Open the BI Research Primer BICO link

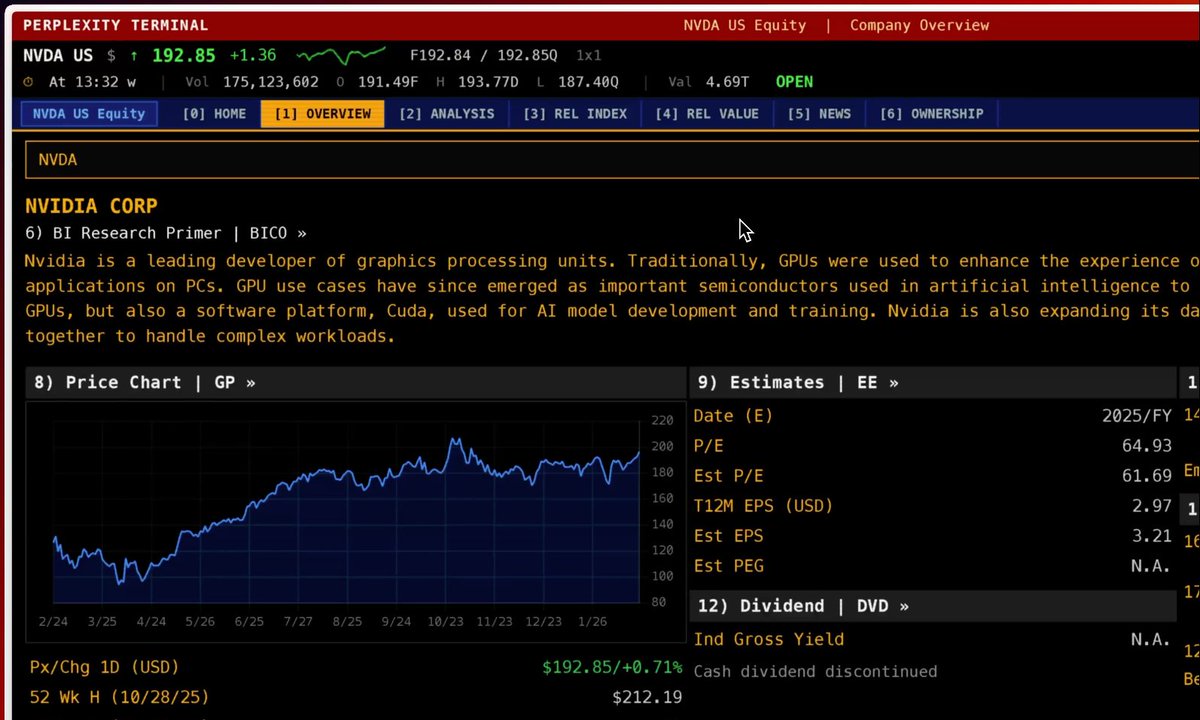166,233
